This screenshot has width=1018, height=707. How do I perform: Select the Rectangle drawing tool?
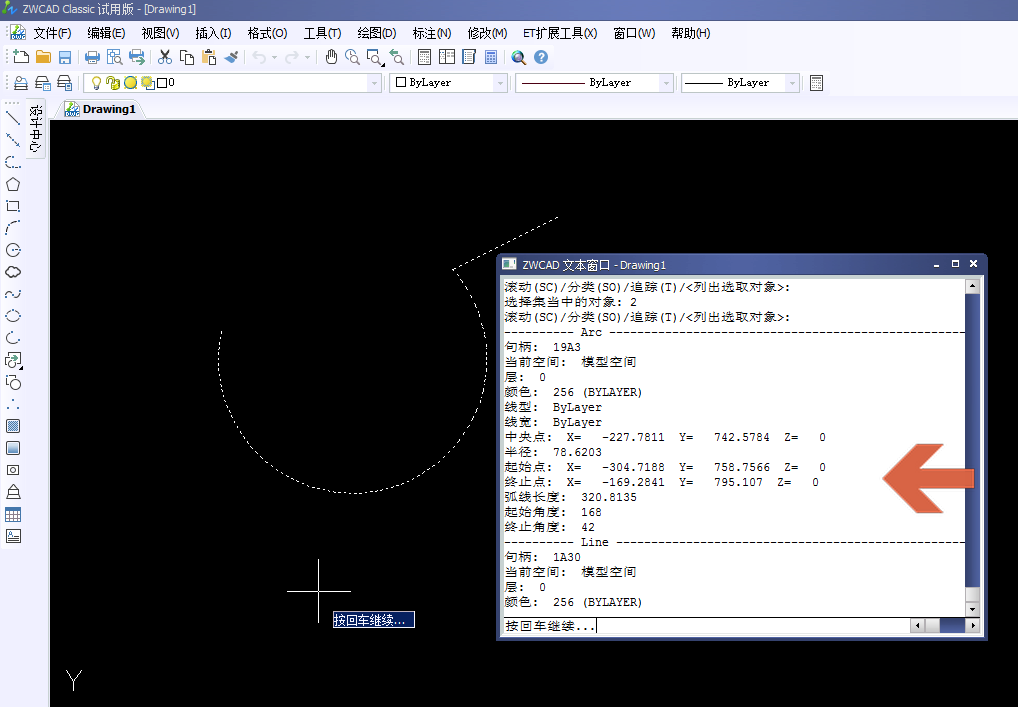point(13,207)
